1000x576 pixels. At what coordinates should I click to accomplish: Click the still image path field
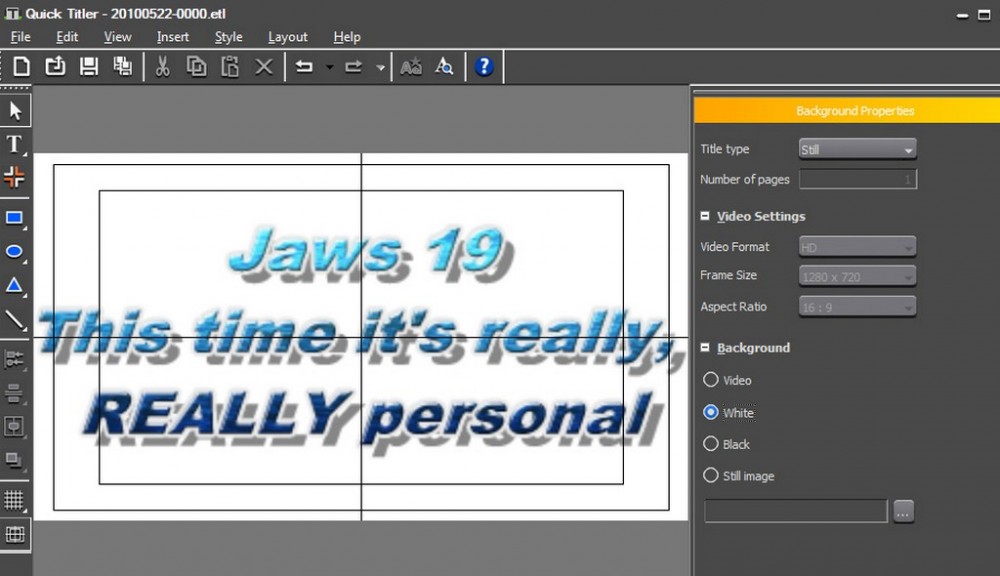pos(796,511)
